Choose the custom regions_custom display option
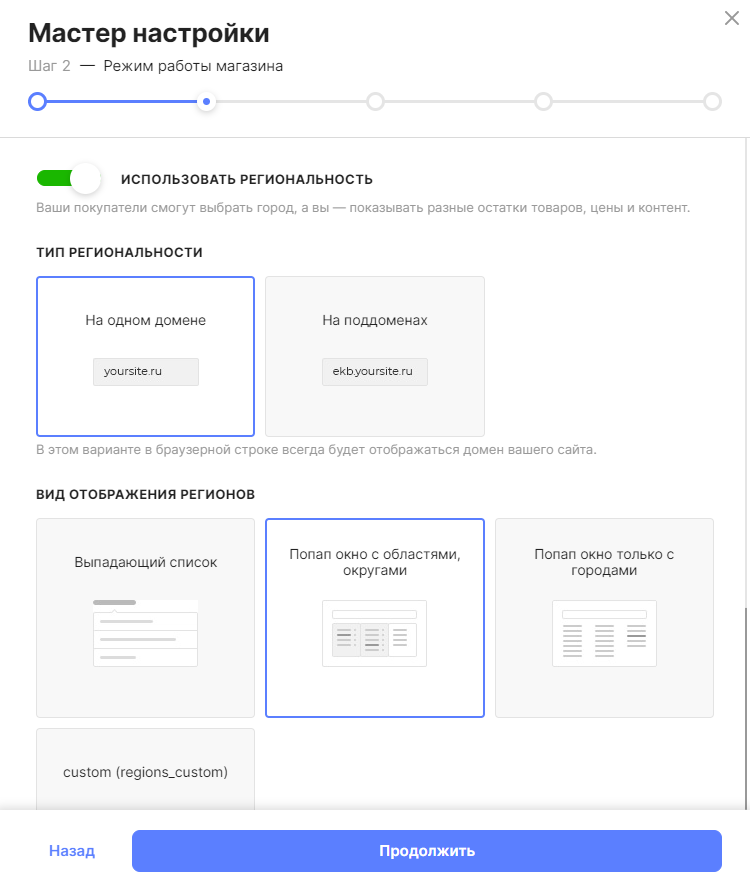The height and width of the screenshot is (886, 750). tap(145, 770)
